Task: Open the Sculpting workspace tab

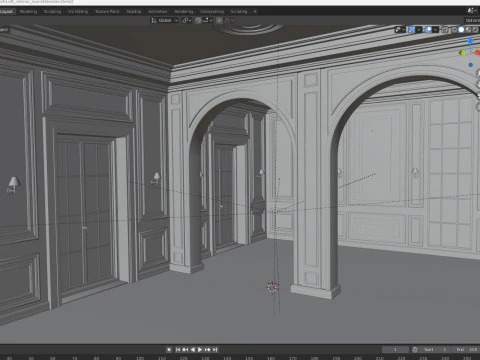Action: [52, 11]
